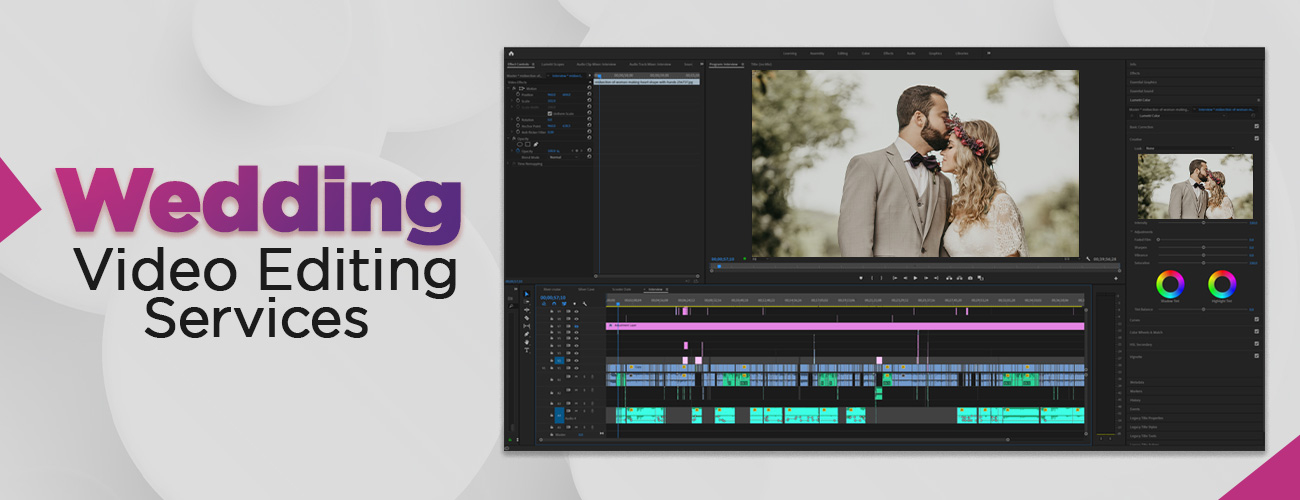Select the Track Select Forward tool
The width and height of the screenshot is (1300, 500).
point(527,302)
